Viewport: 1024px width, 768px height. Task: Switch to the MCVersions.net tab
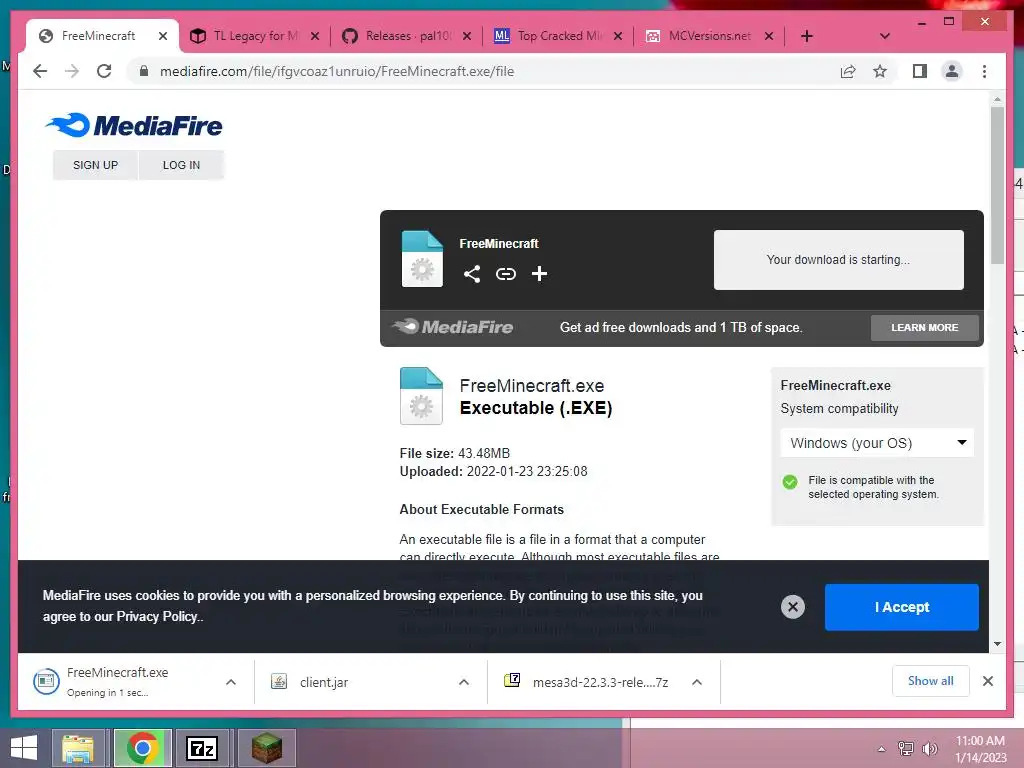710,36
